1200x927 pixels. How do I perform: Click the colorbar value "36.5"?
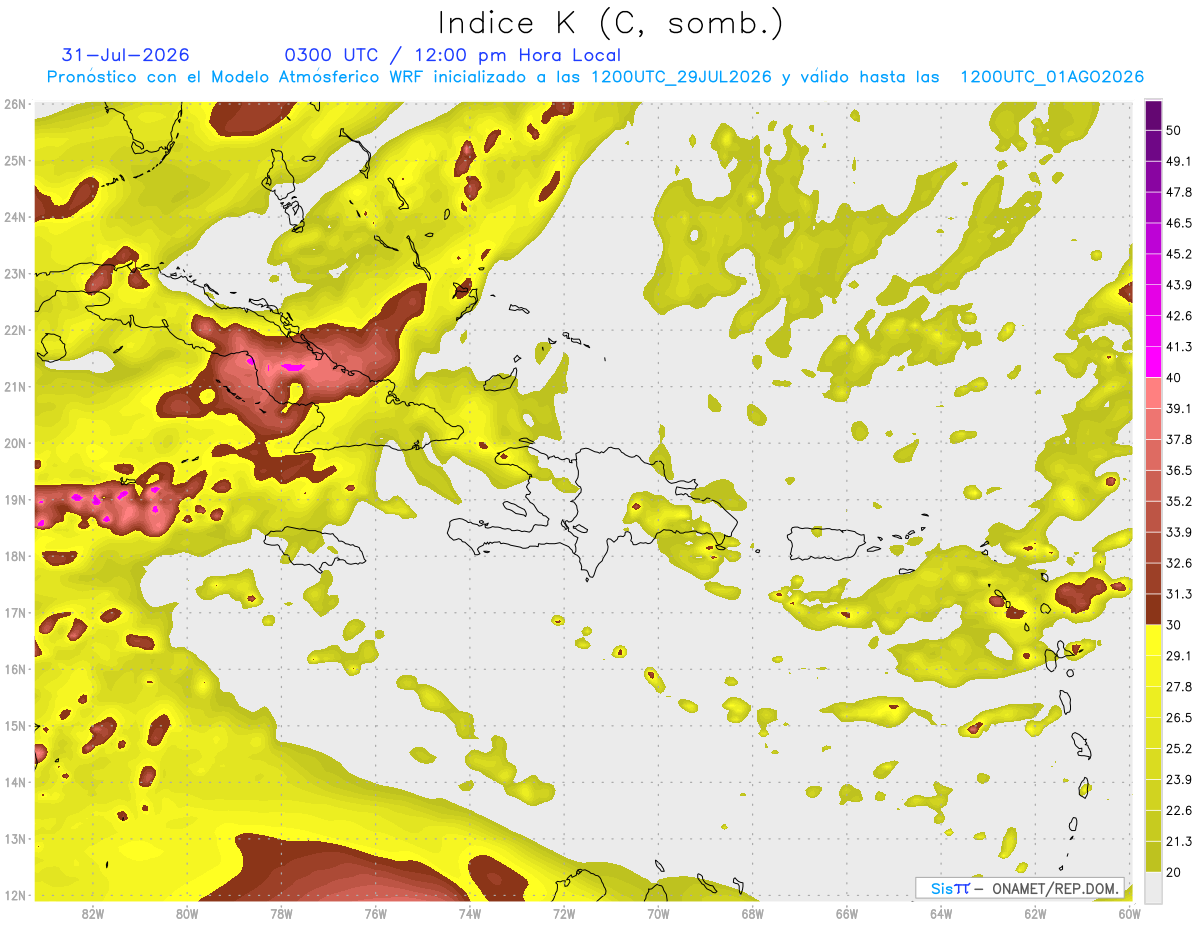pyautogui.click(x=1178, y=470)
